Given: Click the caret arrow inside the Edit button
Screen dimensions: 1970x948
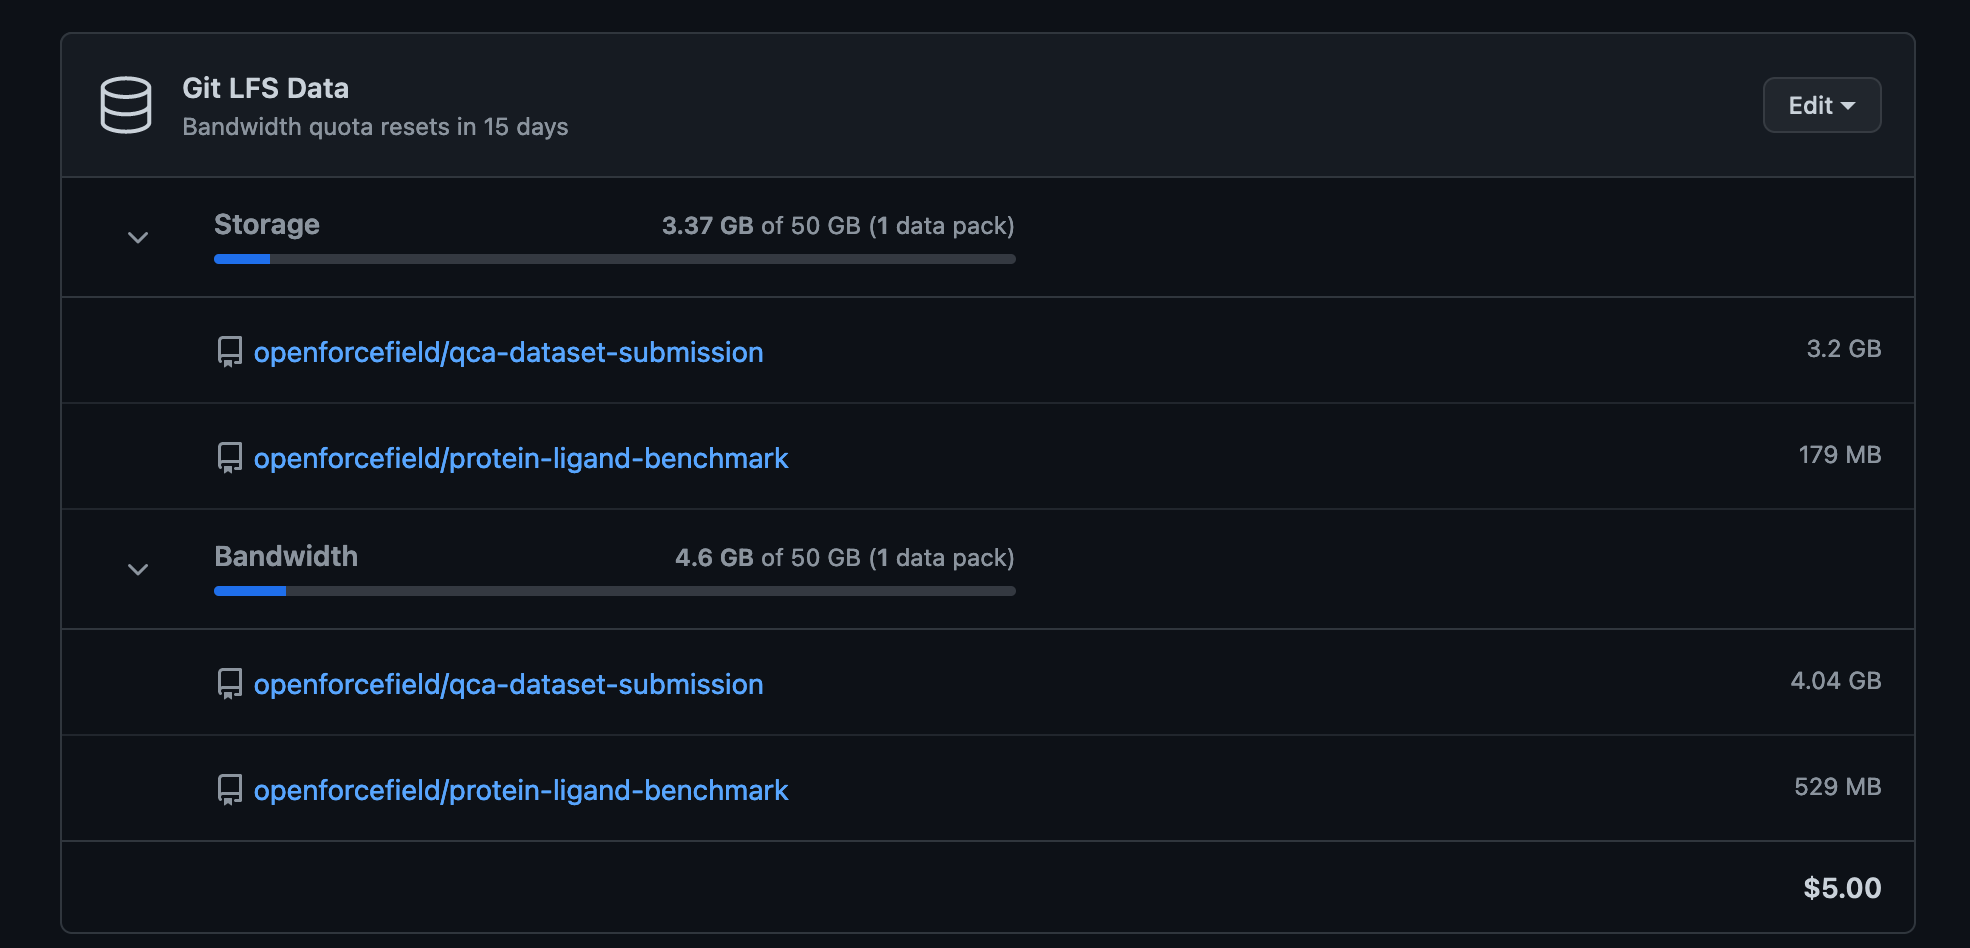Looking at the screenshot, I should coord(1849,105).
